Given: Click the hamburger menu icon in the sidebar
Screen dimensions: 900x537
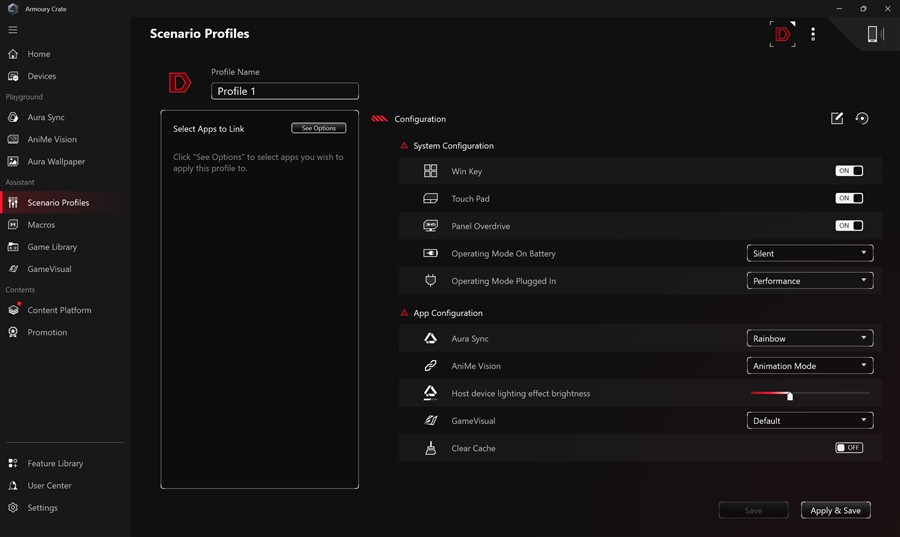Looking at the screenshot, I should point(13,30).
